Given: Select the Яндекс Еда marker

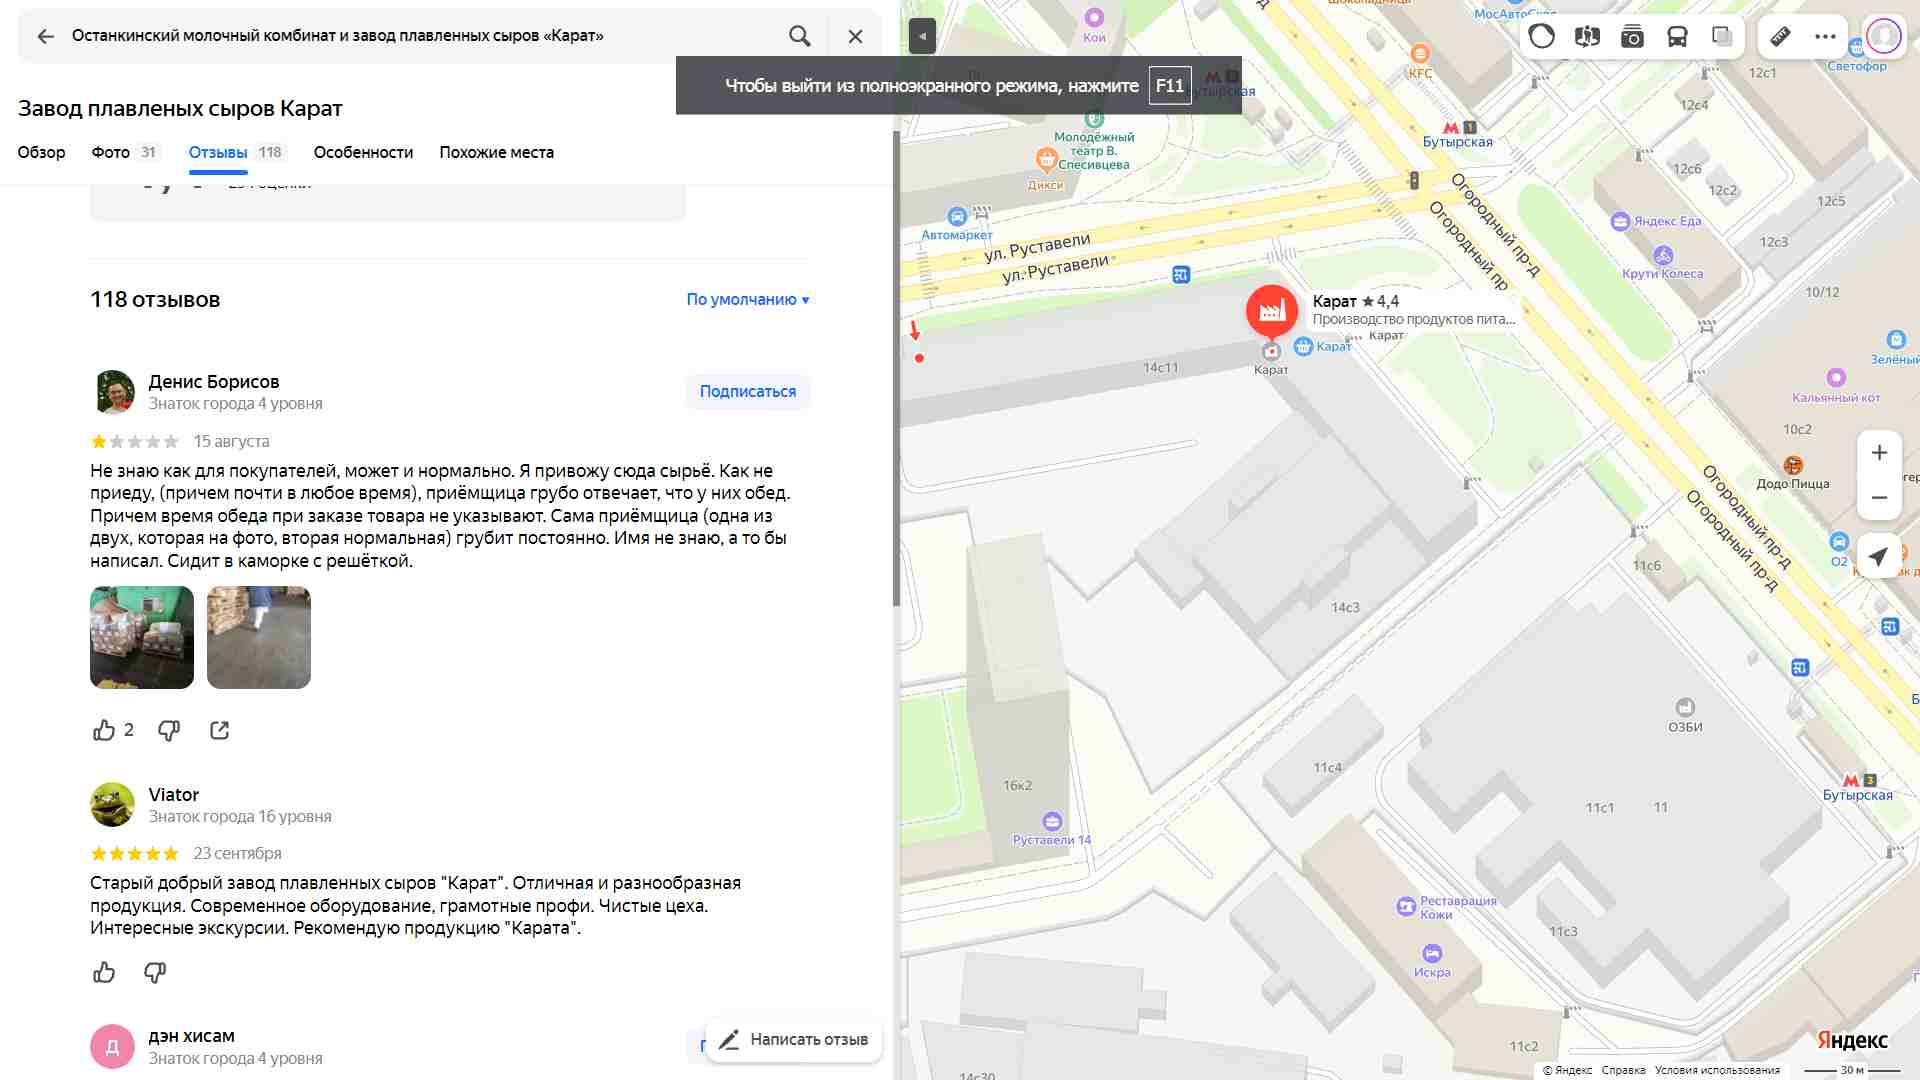Looking at the screenshot, I should (1620, 222).
